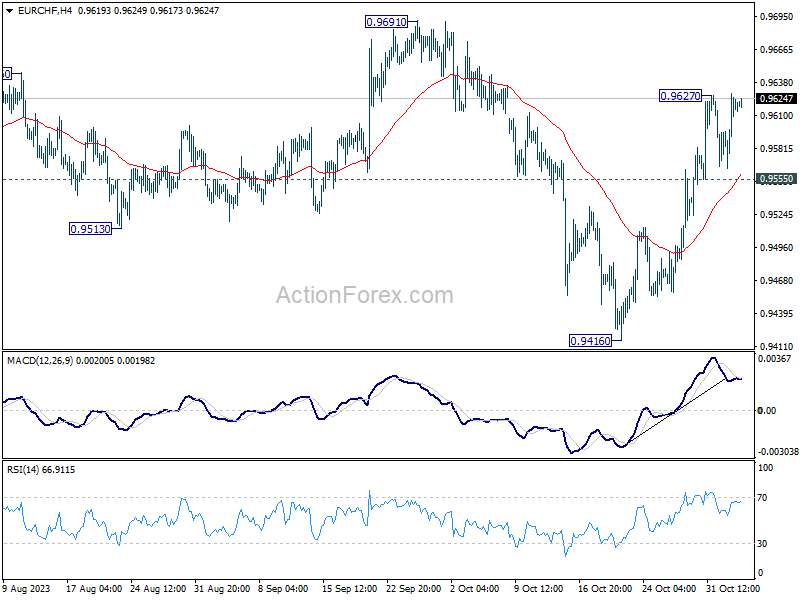
Task: Click the 8 Sep 04:00 time label
Action: click(283, 589)
